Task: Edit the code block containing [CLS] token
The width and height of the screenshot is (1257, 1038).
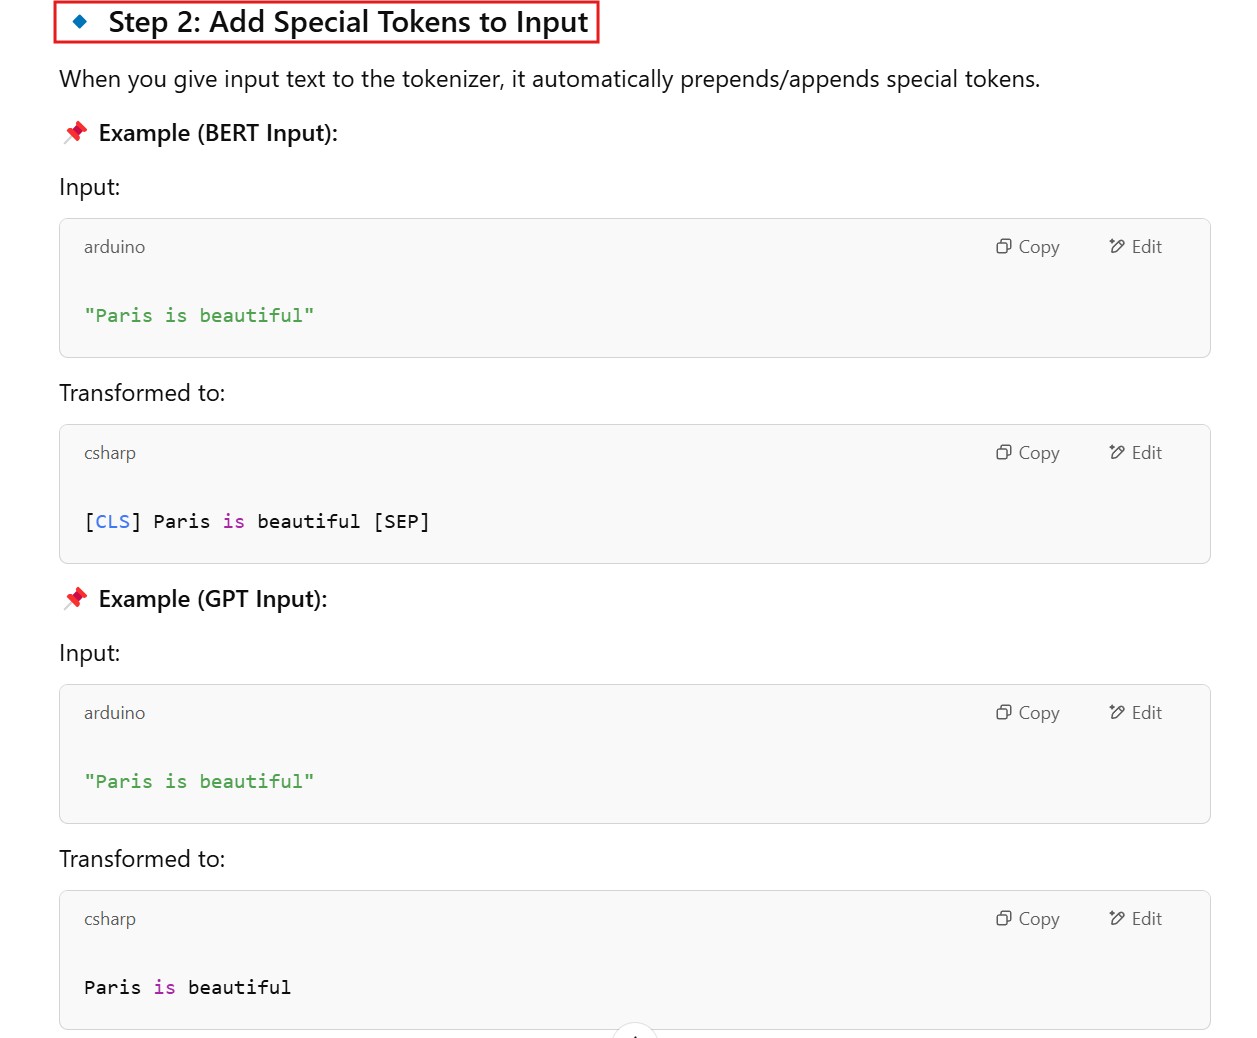Action: (1135, 453)
